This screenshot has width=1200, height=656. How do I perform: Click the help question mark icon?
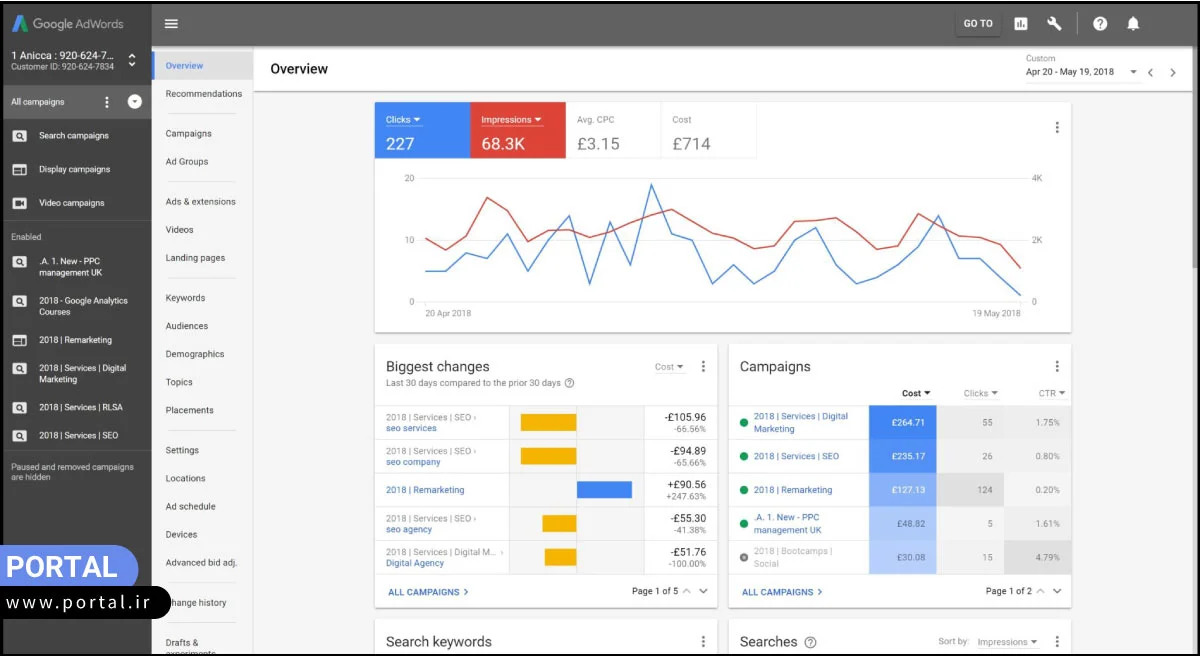coord(1100,24)
